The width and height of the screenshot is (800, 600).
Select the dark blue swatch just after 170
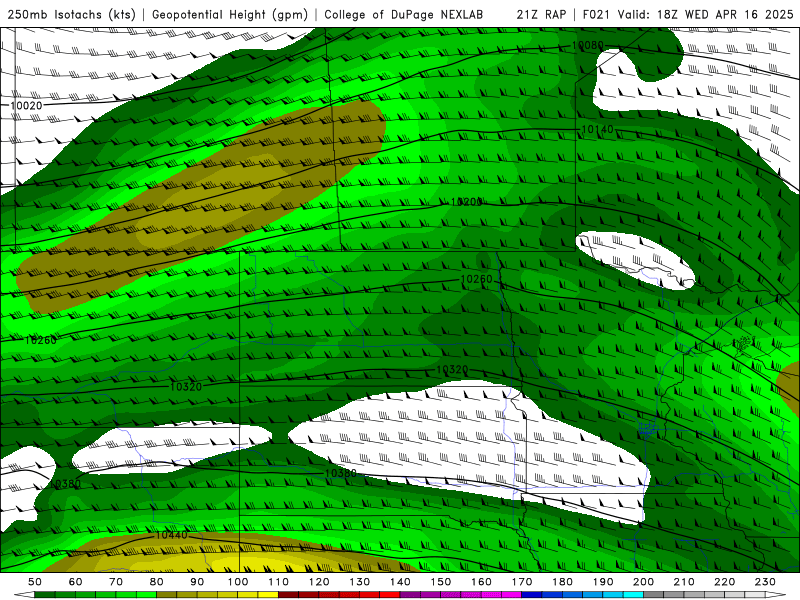click(532, 594)
